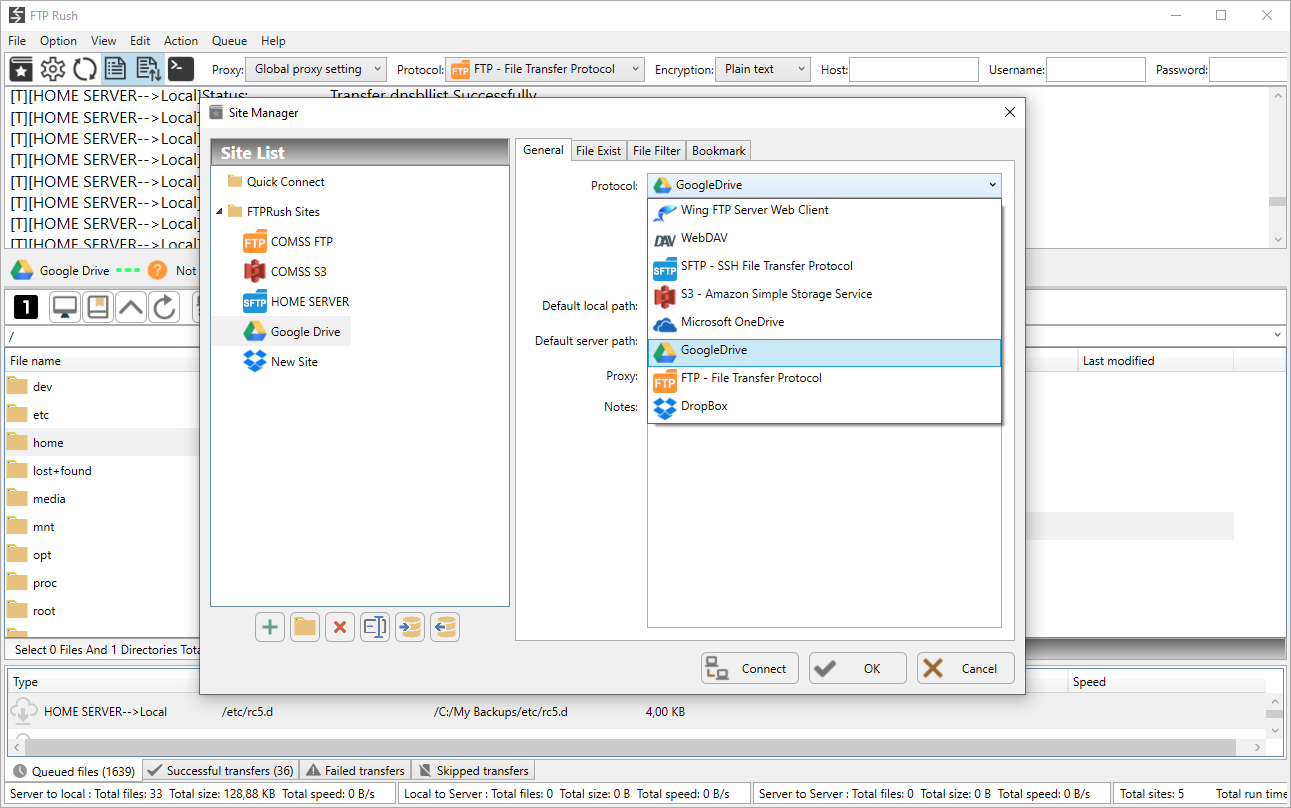
Task: Show the Successful transfers (36) tab
Action: coord(220,771)
